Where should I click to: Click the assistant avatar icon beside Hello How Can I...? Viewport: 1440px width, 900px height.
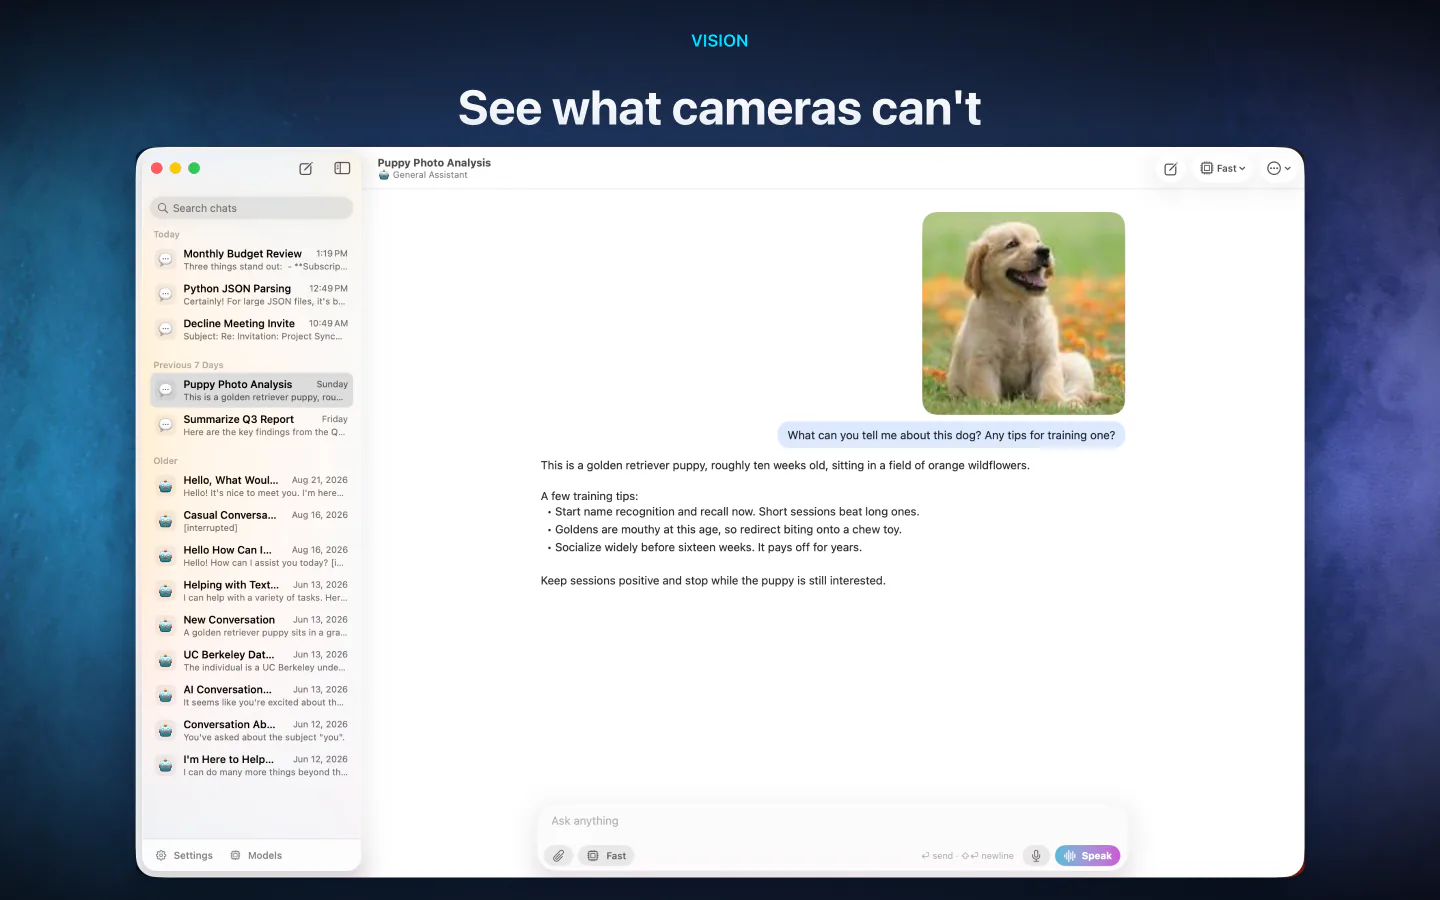[166, 556]
